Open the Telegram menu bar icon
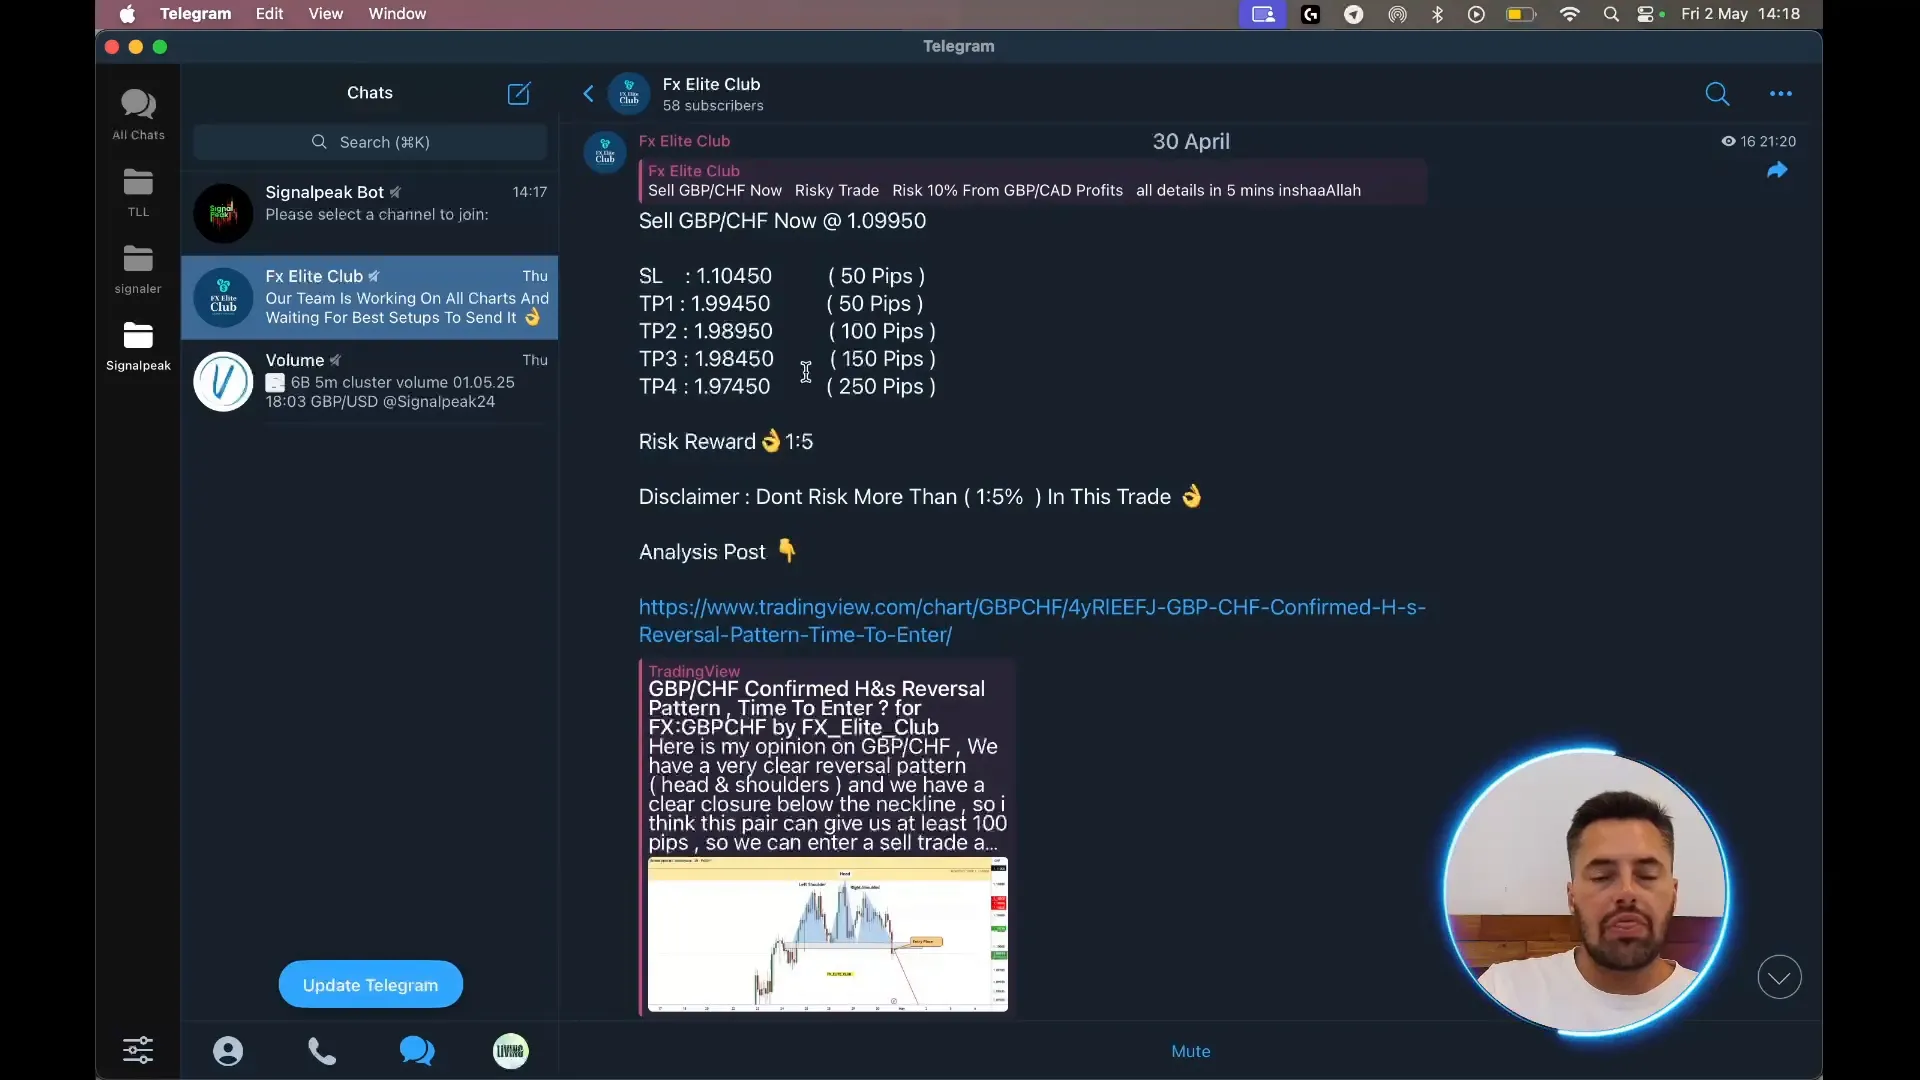Viewport: 1920px width, 1080px height. click(x=1354, y=14)
